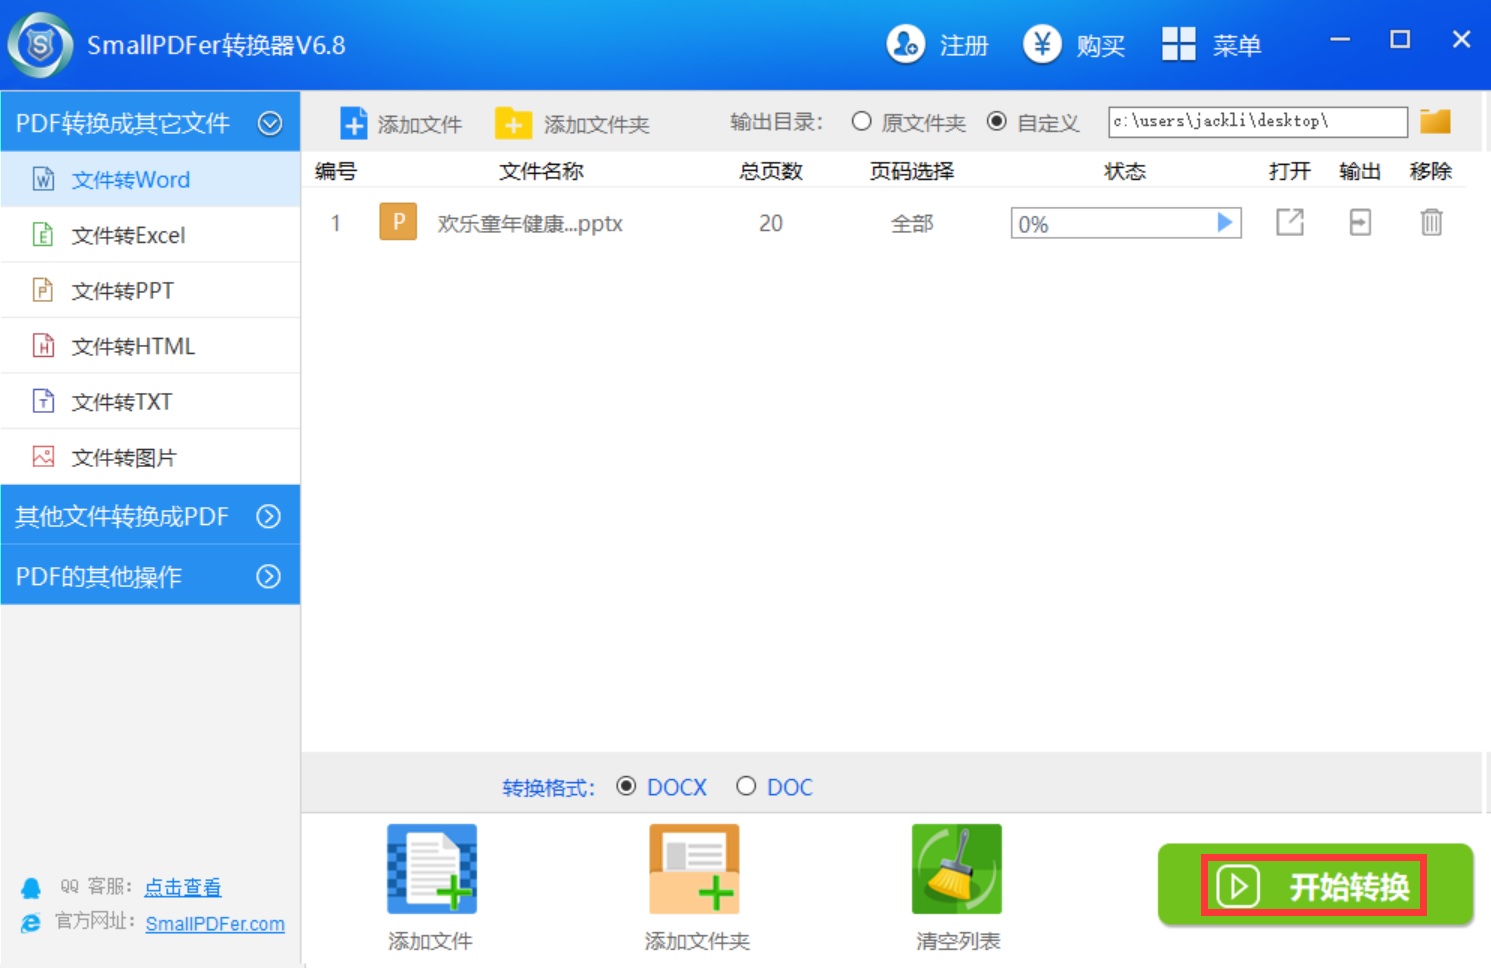This screenshot has width=1491, height=968.
Task: Minimize the SmallPDFer window
Action: [1340, 39]
